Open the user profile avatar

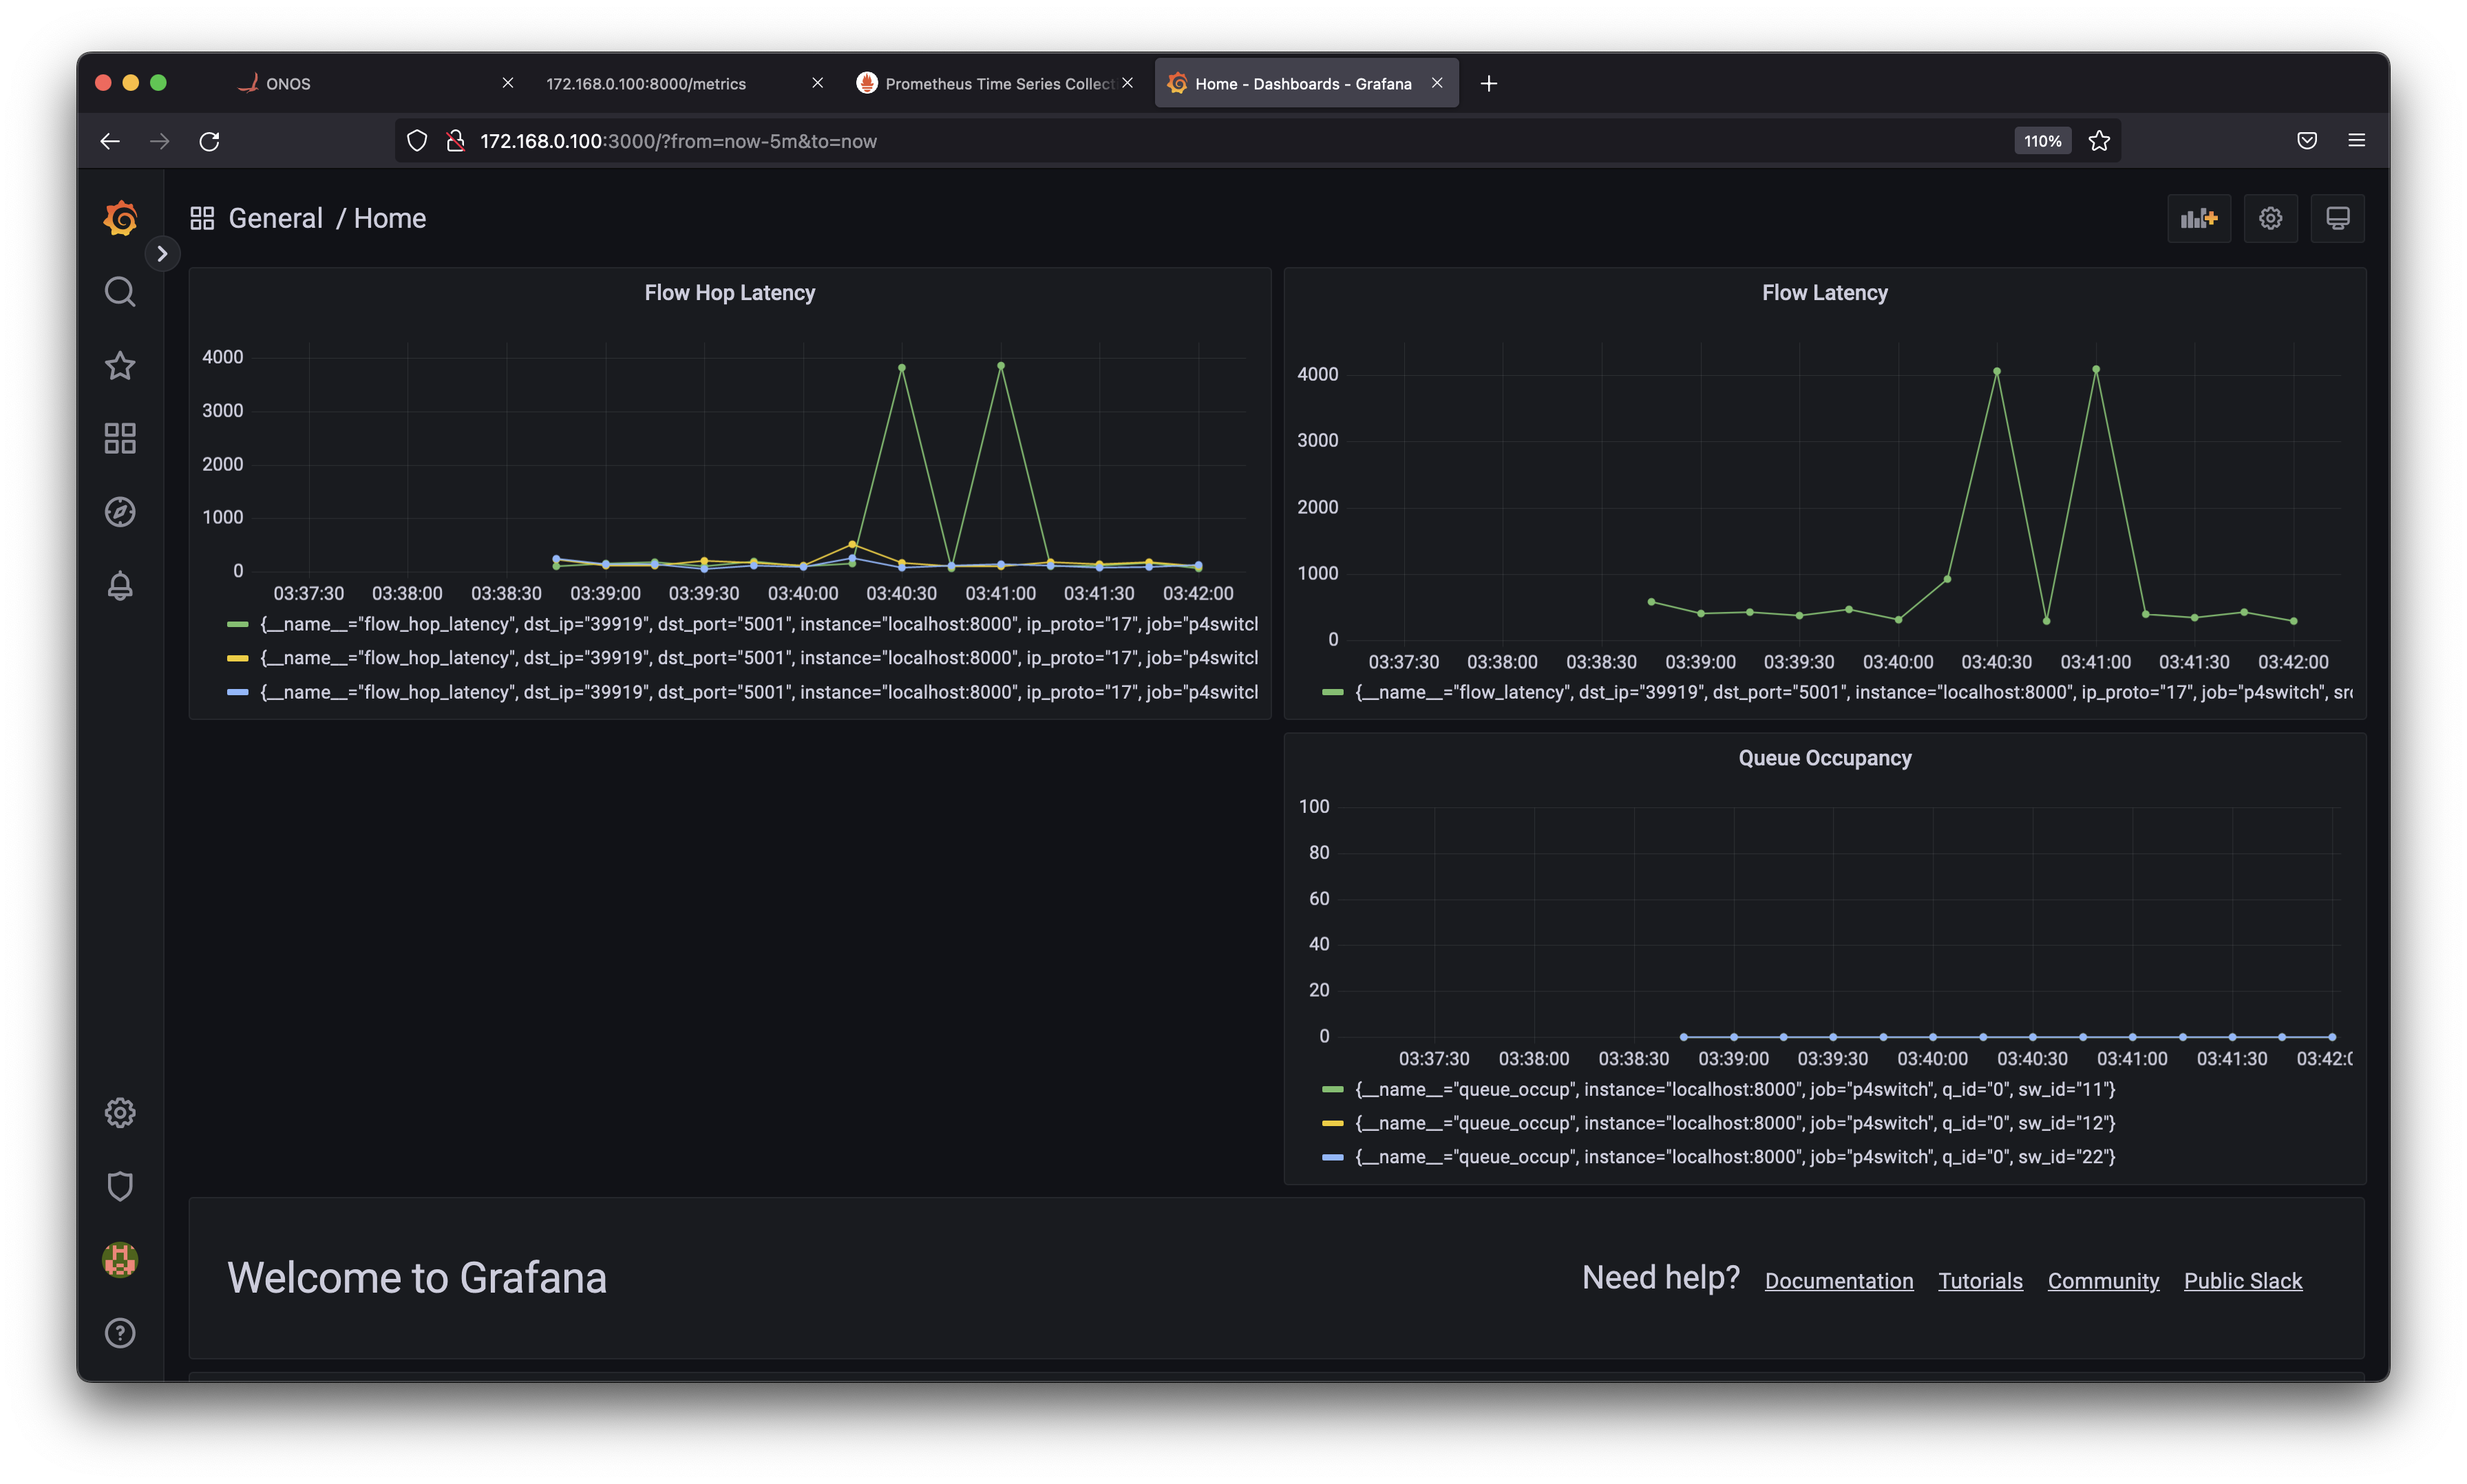coord(120,1260)
